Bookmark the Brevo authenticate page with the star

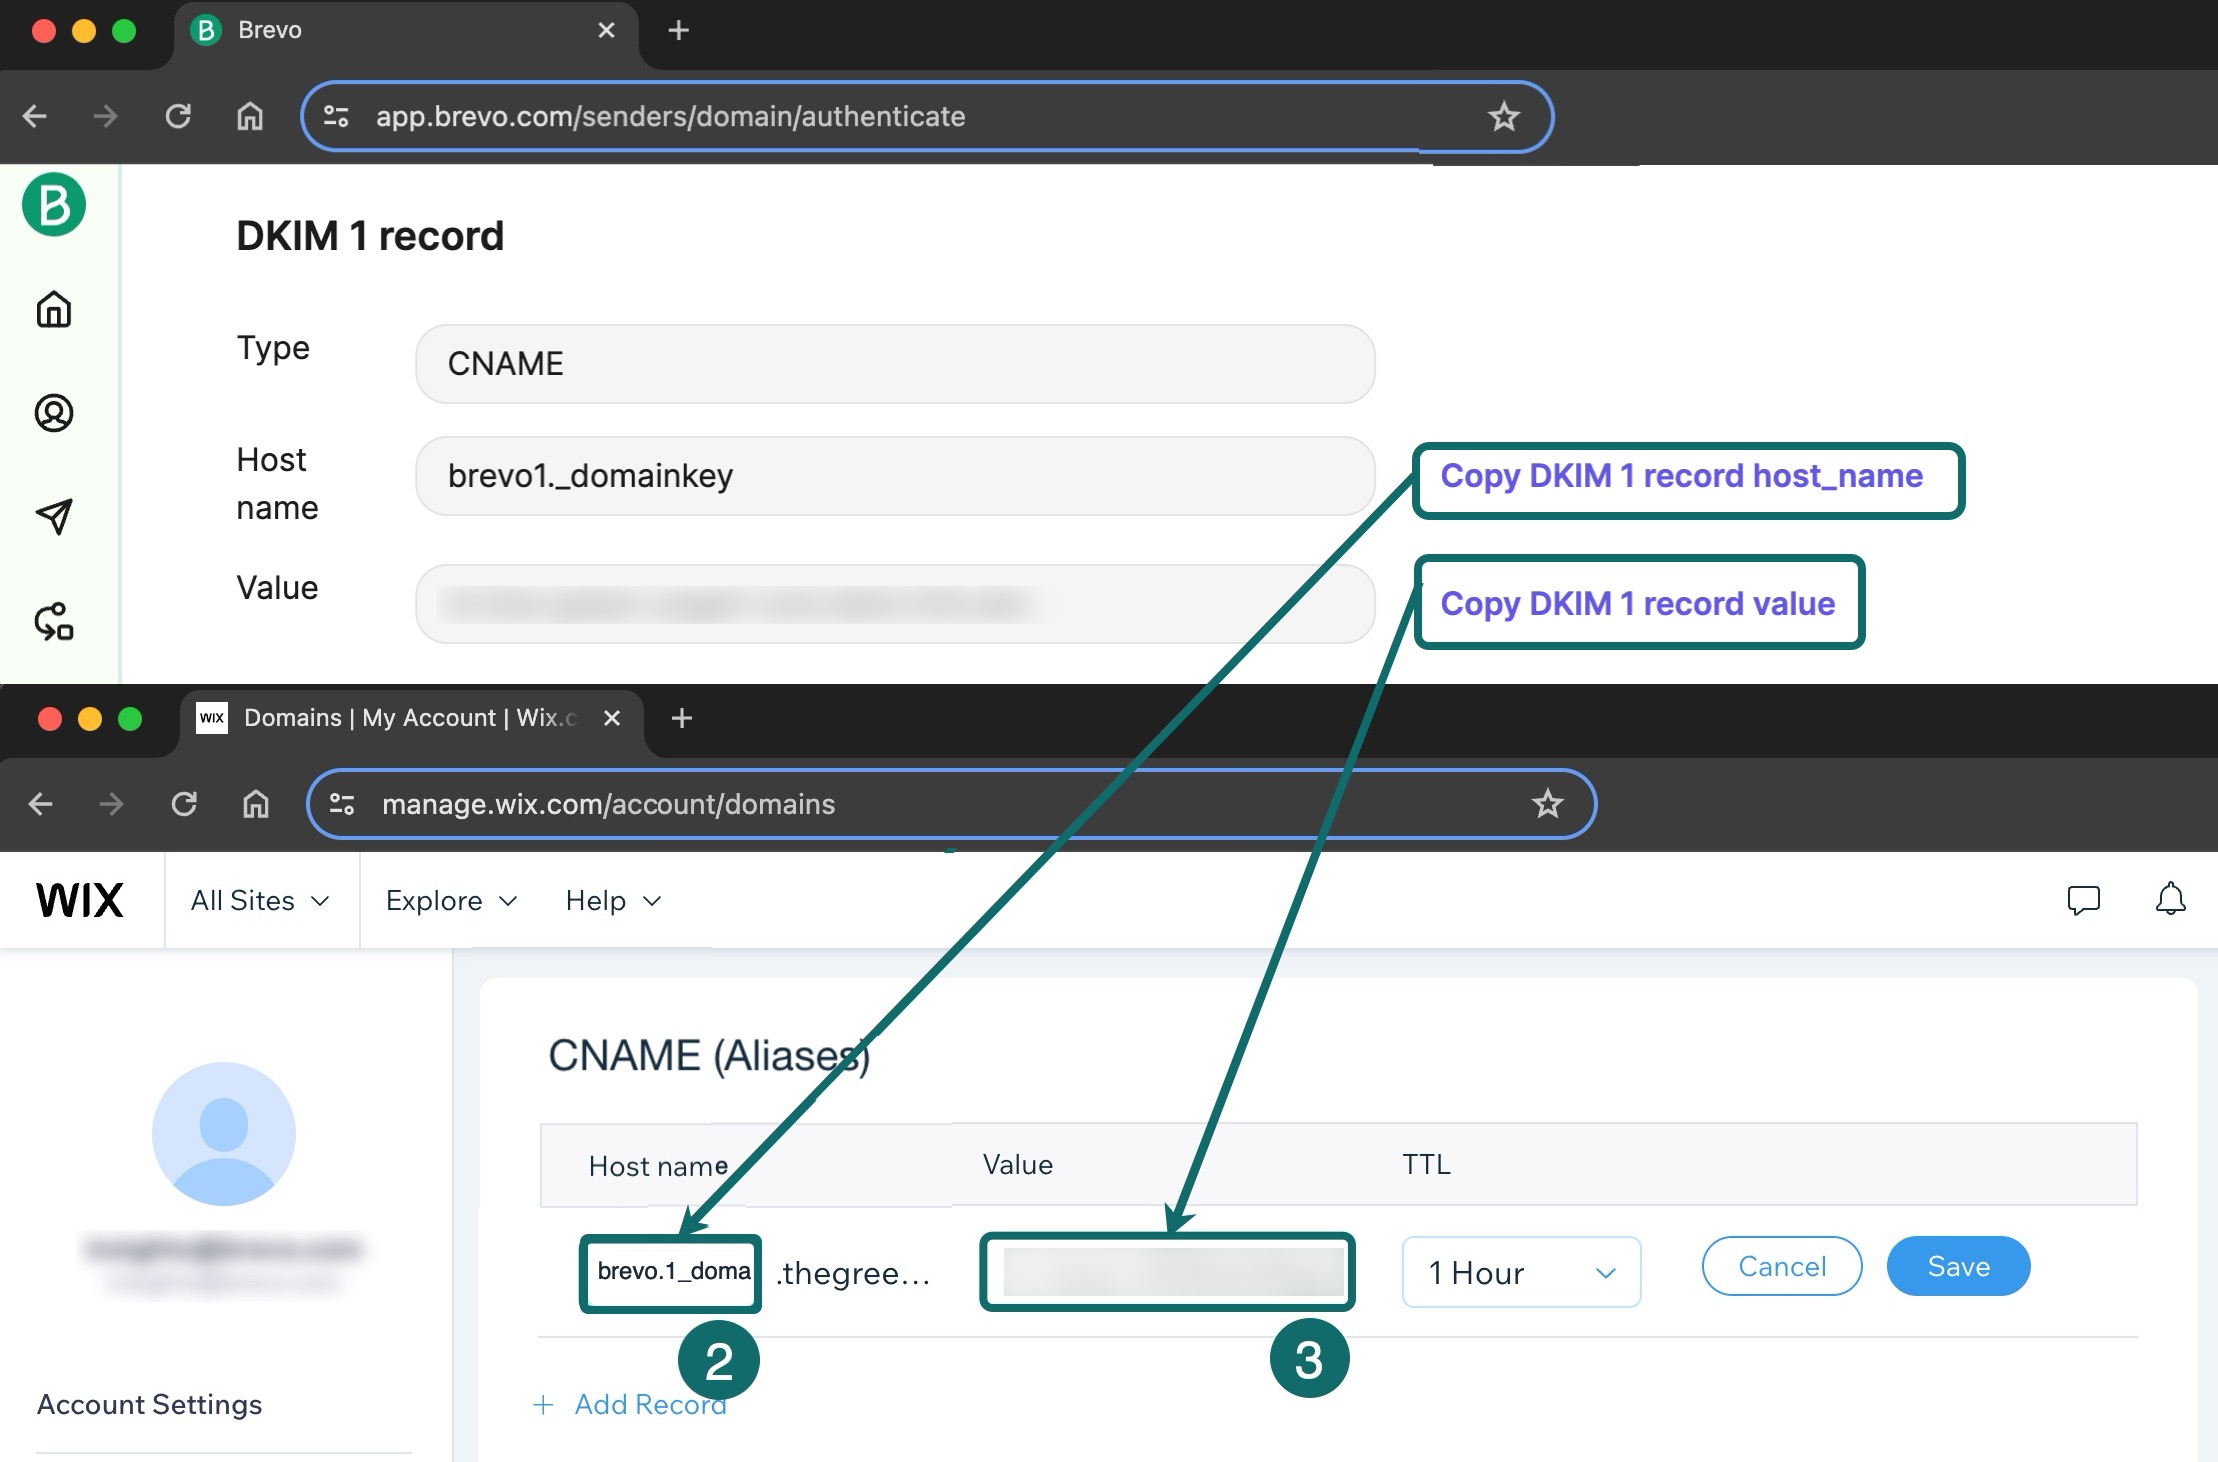(1504, 117)
